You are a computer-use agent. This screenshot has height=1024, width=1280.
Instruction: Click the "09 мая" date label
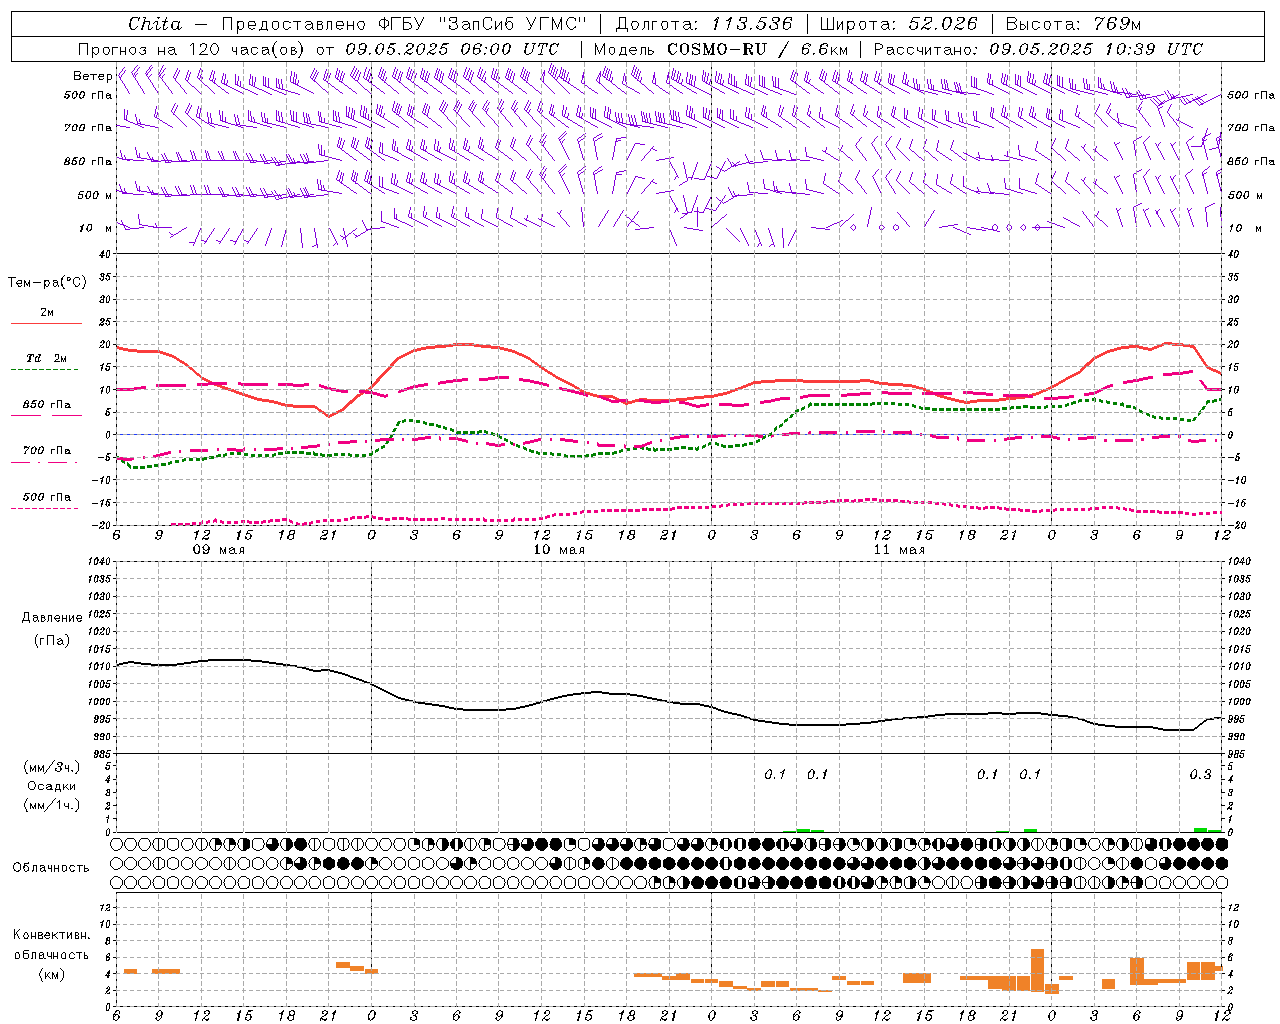pos(219,550)
